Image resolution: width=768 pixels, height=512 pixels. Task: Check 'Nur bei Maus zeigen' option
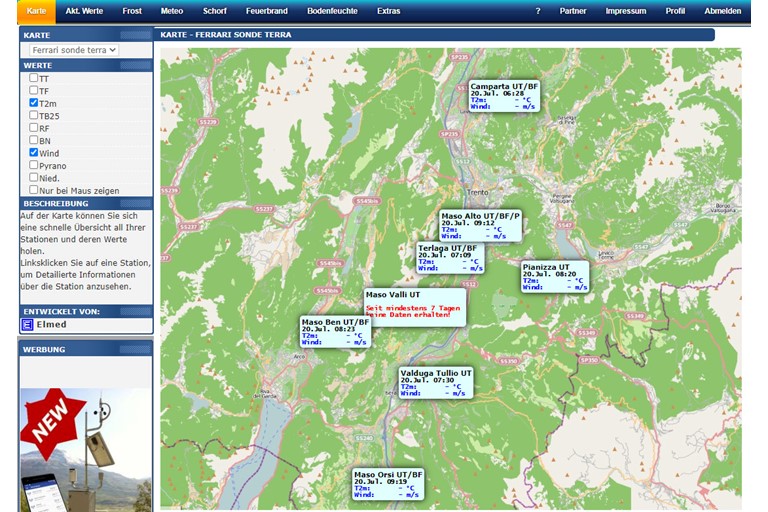(x=34, y=190)
